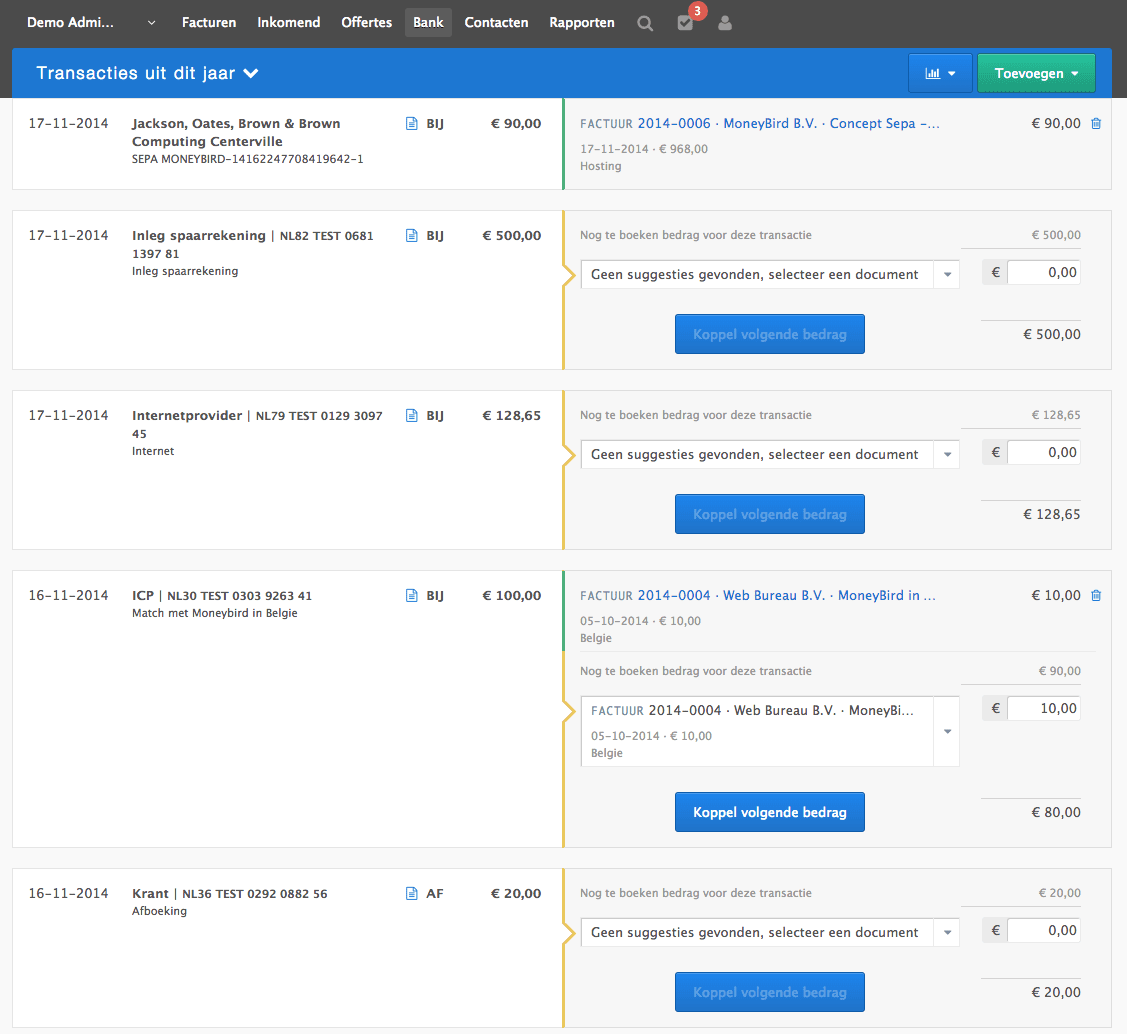The height and width of the screenshot is (1034, 1127).
Task: Click document icon for Internetprovider transaction
Action: tap(411, 416)
